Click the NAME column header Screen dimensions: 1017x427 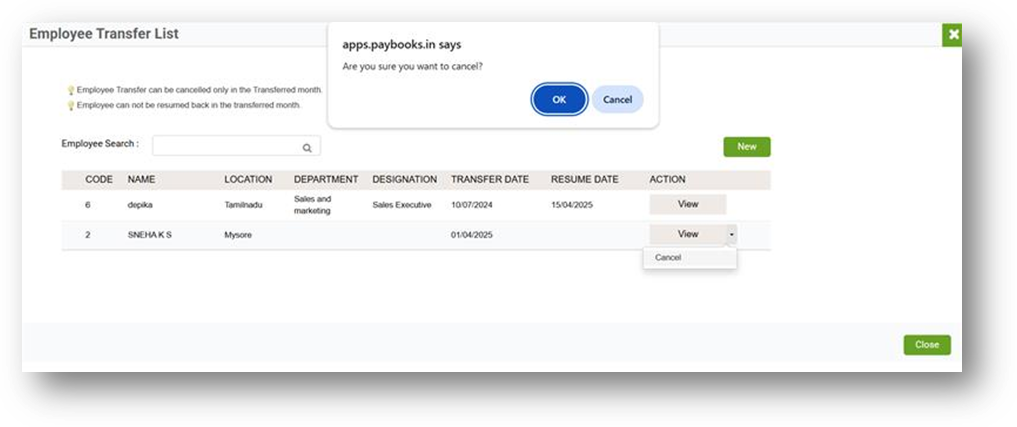click(141, 179)
